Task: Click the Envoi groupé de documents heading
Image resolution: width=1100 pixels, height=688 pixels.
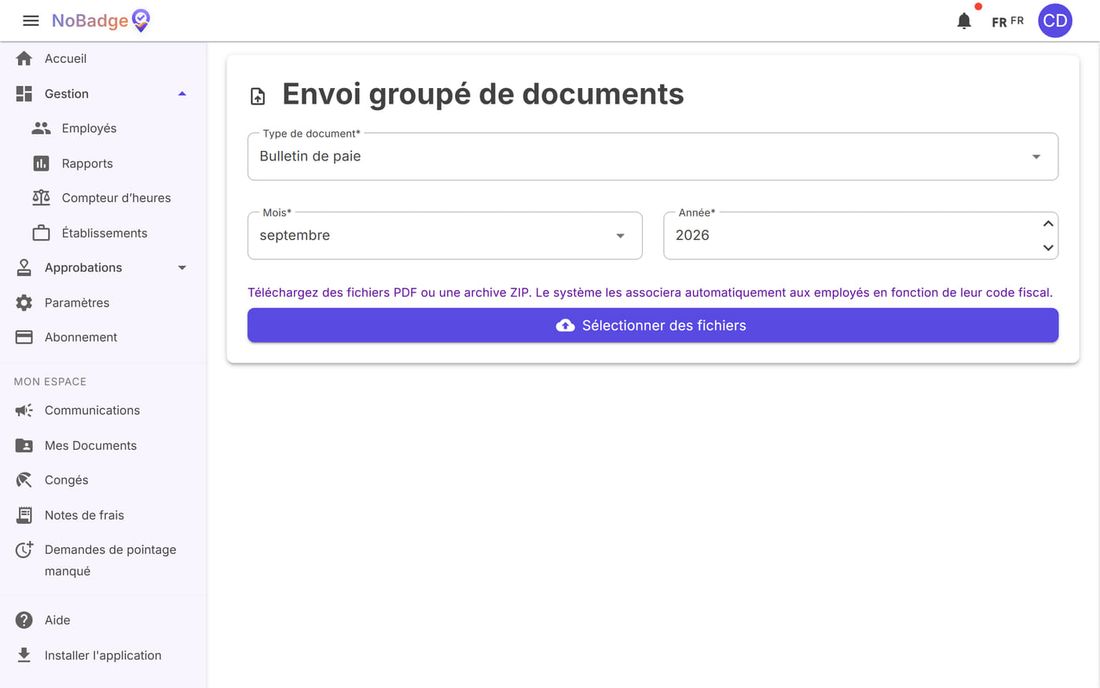Action: point(483,94)
